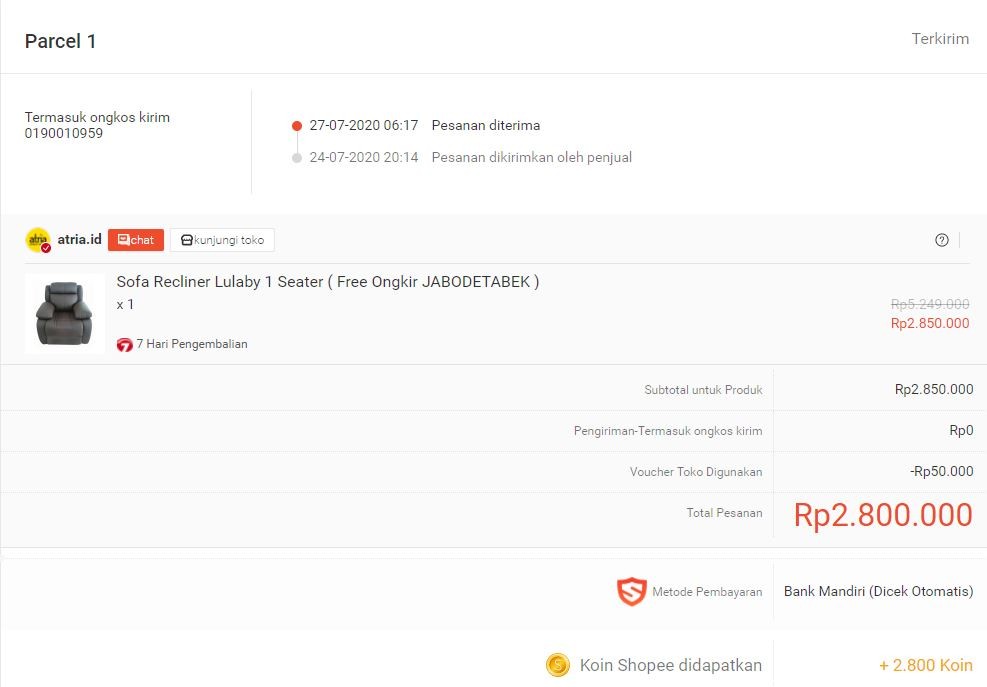Click the tracking number 0190010959
987x687 pixels.
[64, 133]
